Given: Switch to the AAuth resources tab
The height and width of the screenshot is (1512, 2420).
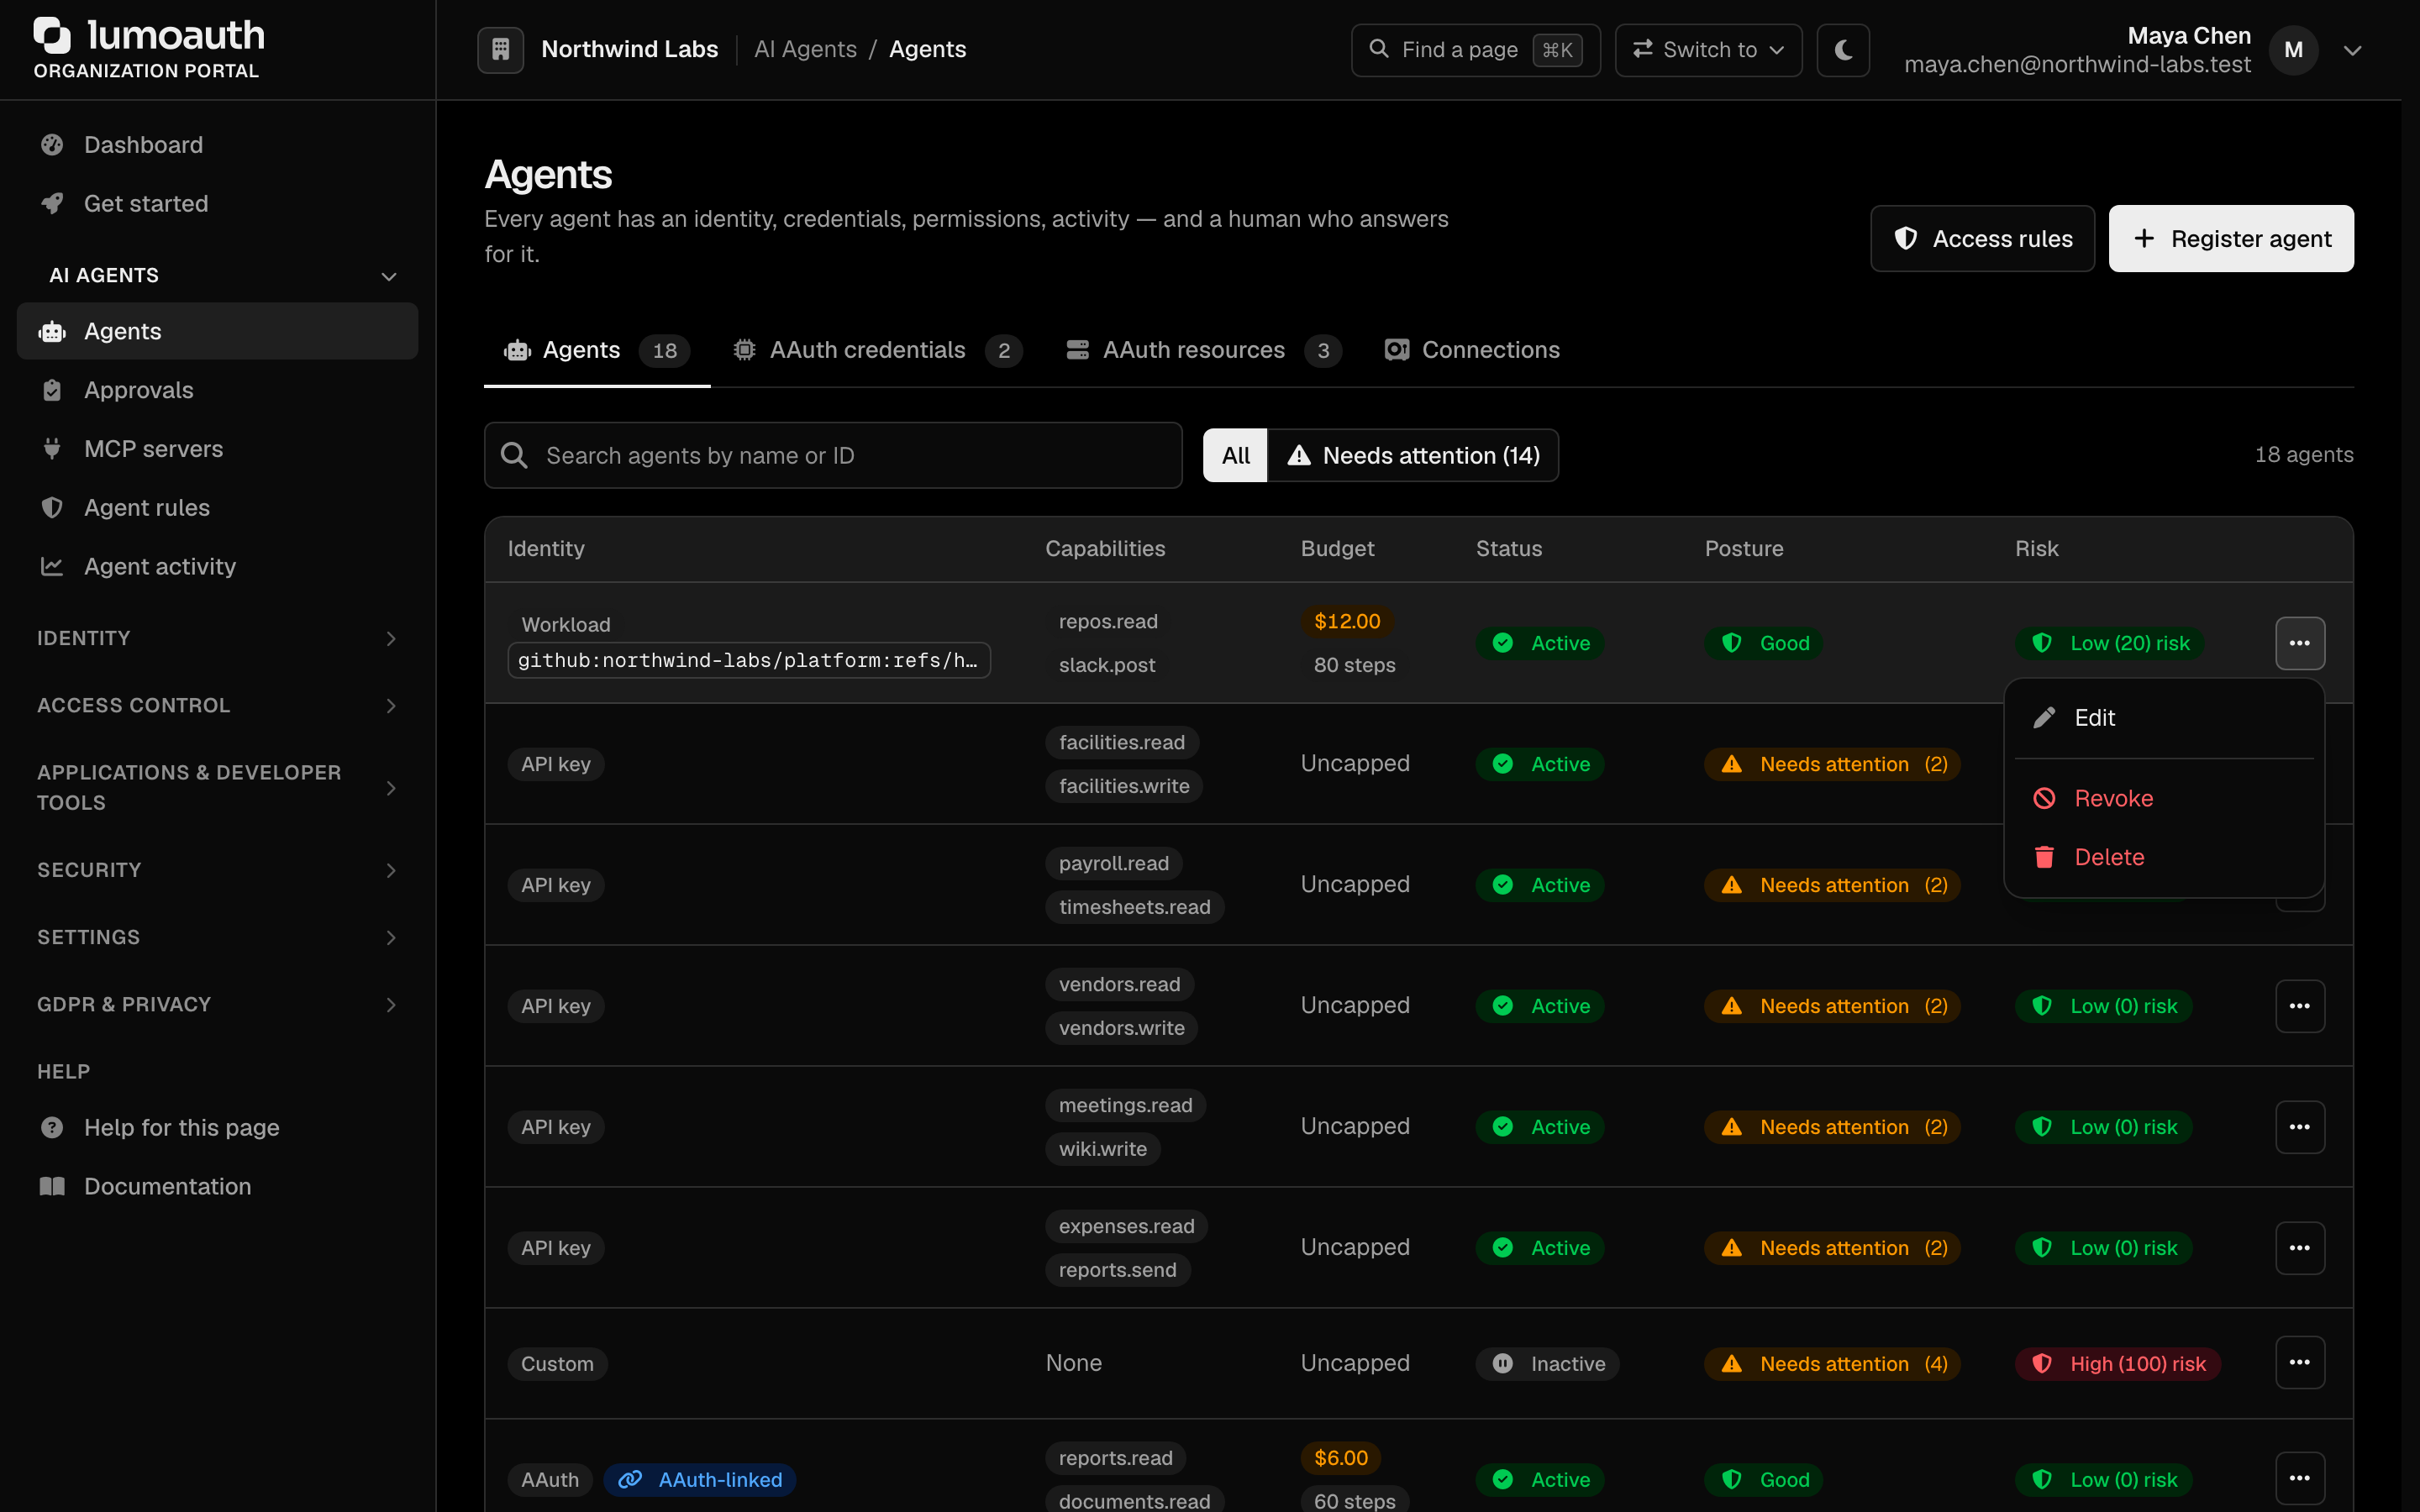Looking at the screenshot, I should tap(1203, 350).
